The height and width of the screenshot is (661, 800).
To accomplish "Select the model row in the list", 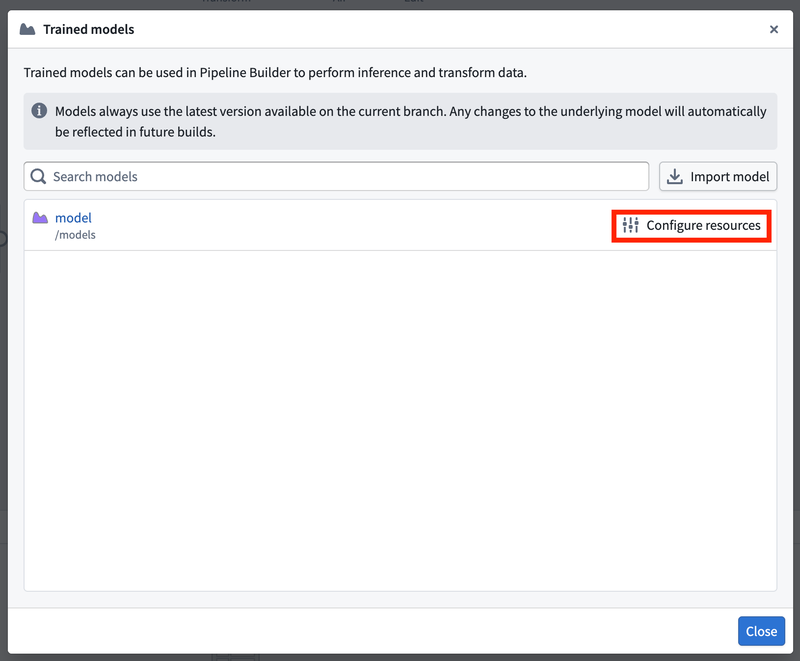I will (x=300, y=225).
